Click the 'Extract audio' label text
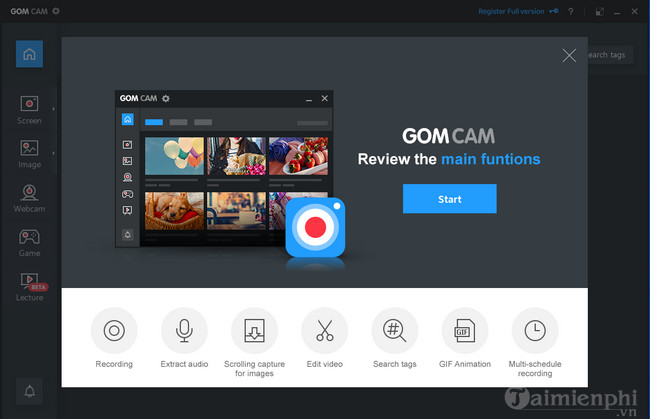The image size is (650, 419). pyautogui.click(x=184, y=364)
